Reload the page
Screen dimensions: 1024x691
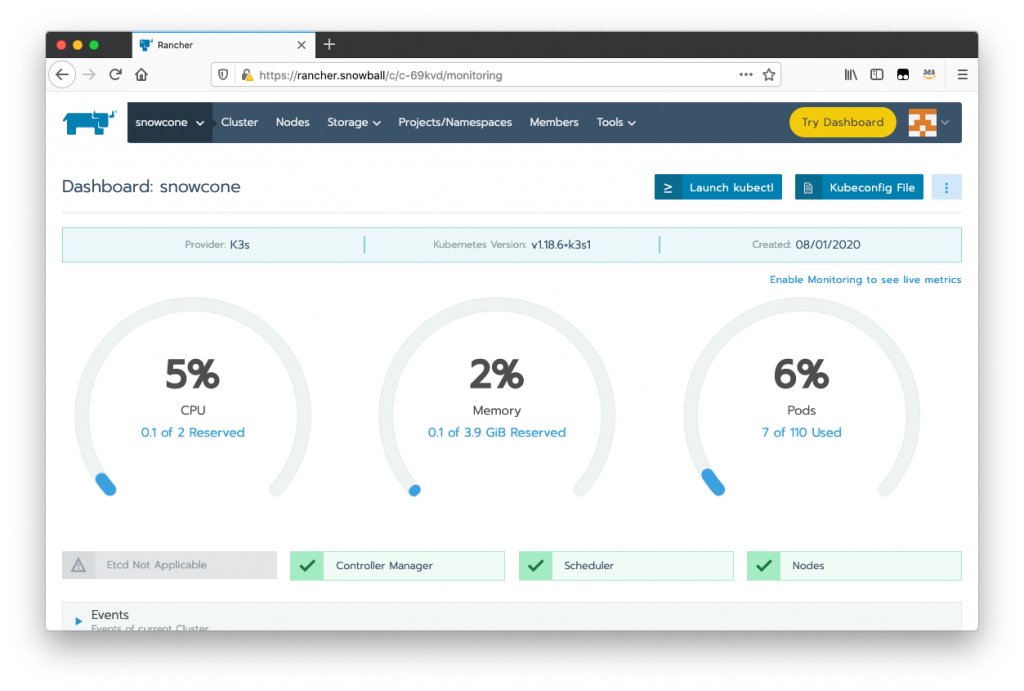point(116,75)
